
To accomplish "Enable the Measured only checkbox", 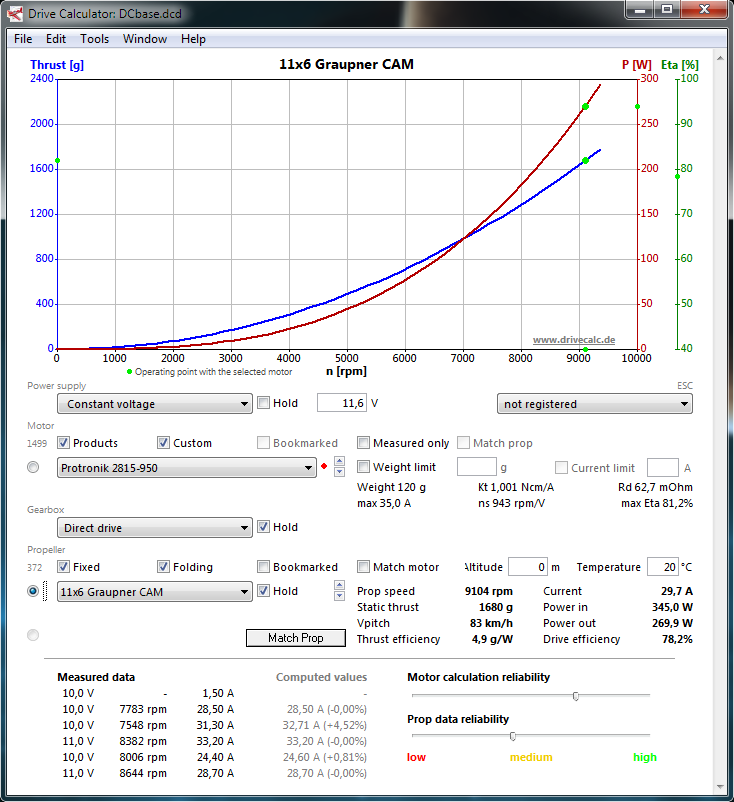I will click(363, 443).
